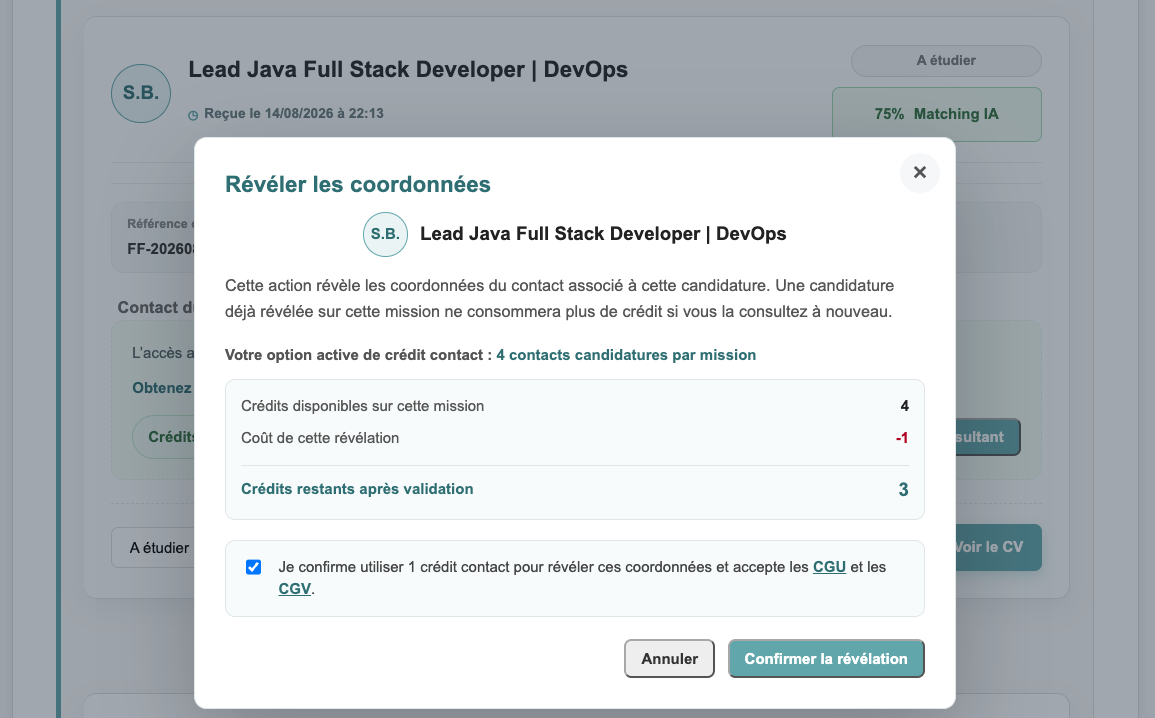This screenshot has height=718, width=1155.
Task: Open the CGV link
Action: [295, 588]
